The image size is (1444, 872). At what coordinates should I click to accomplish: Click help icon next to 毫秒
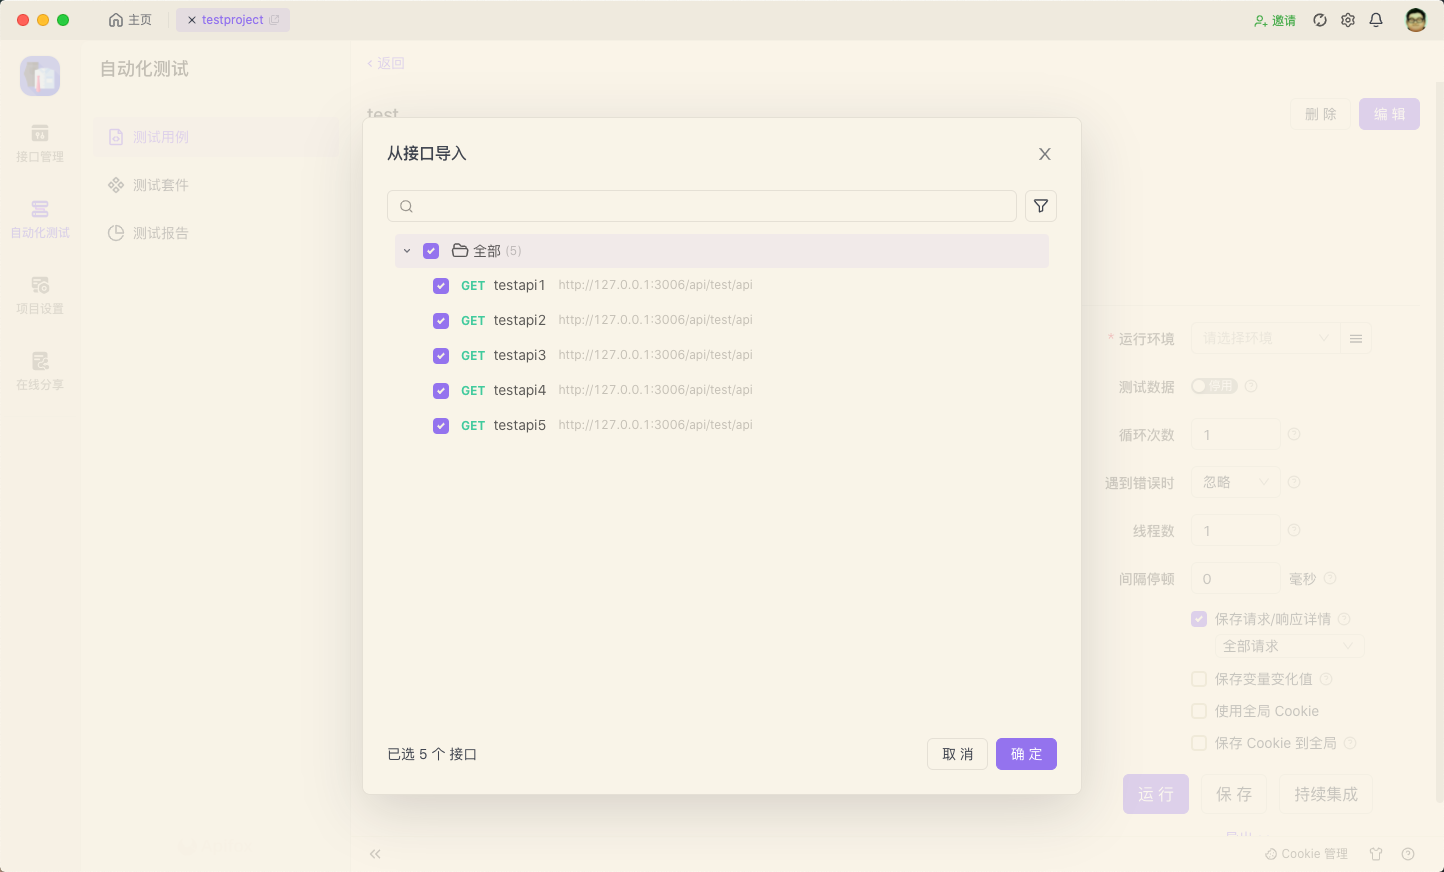[1330, 578]
